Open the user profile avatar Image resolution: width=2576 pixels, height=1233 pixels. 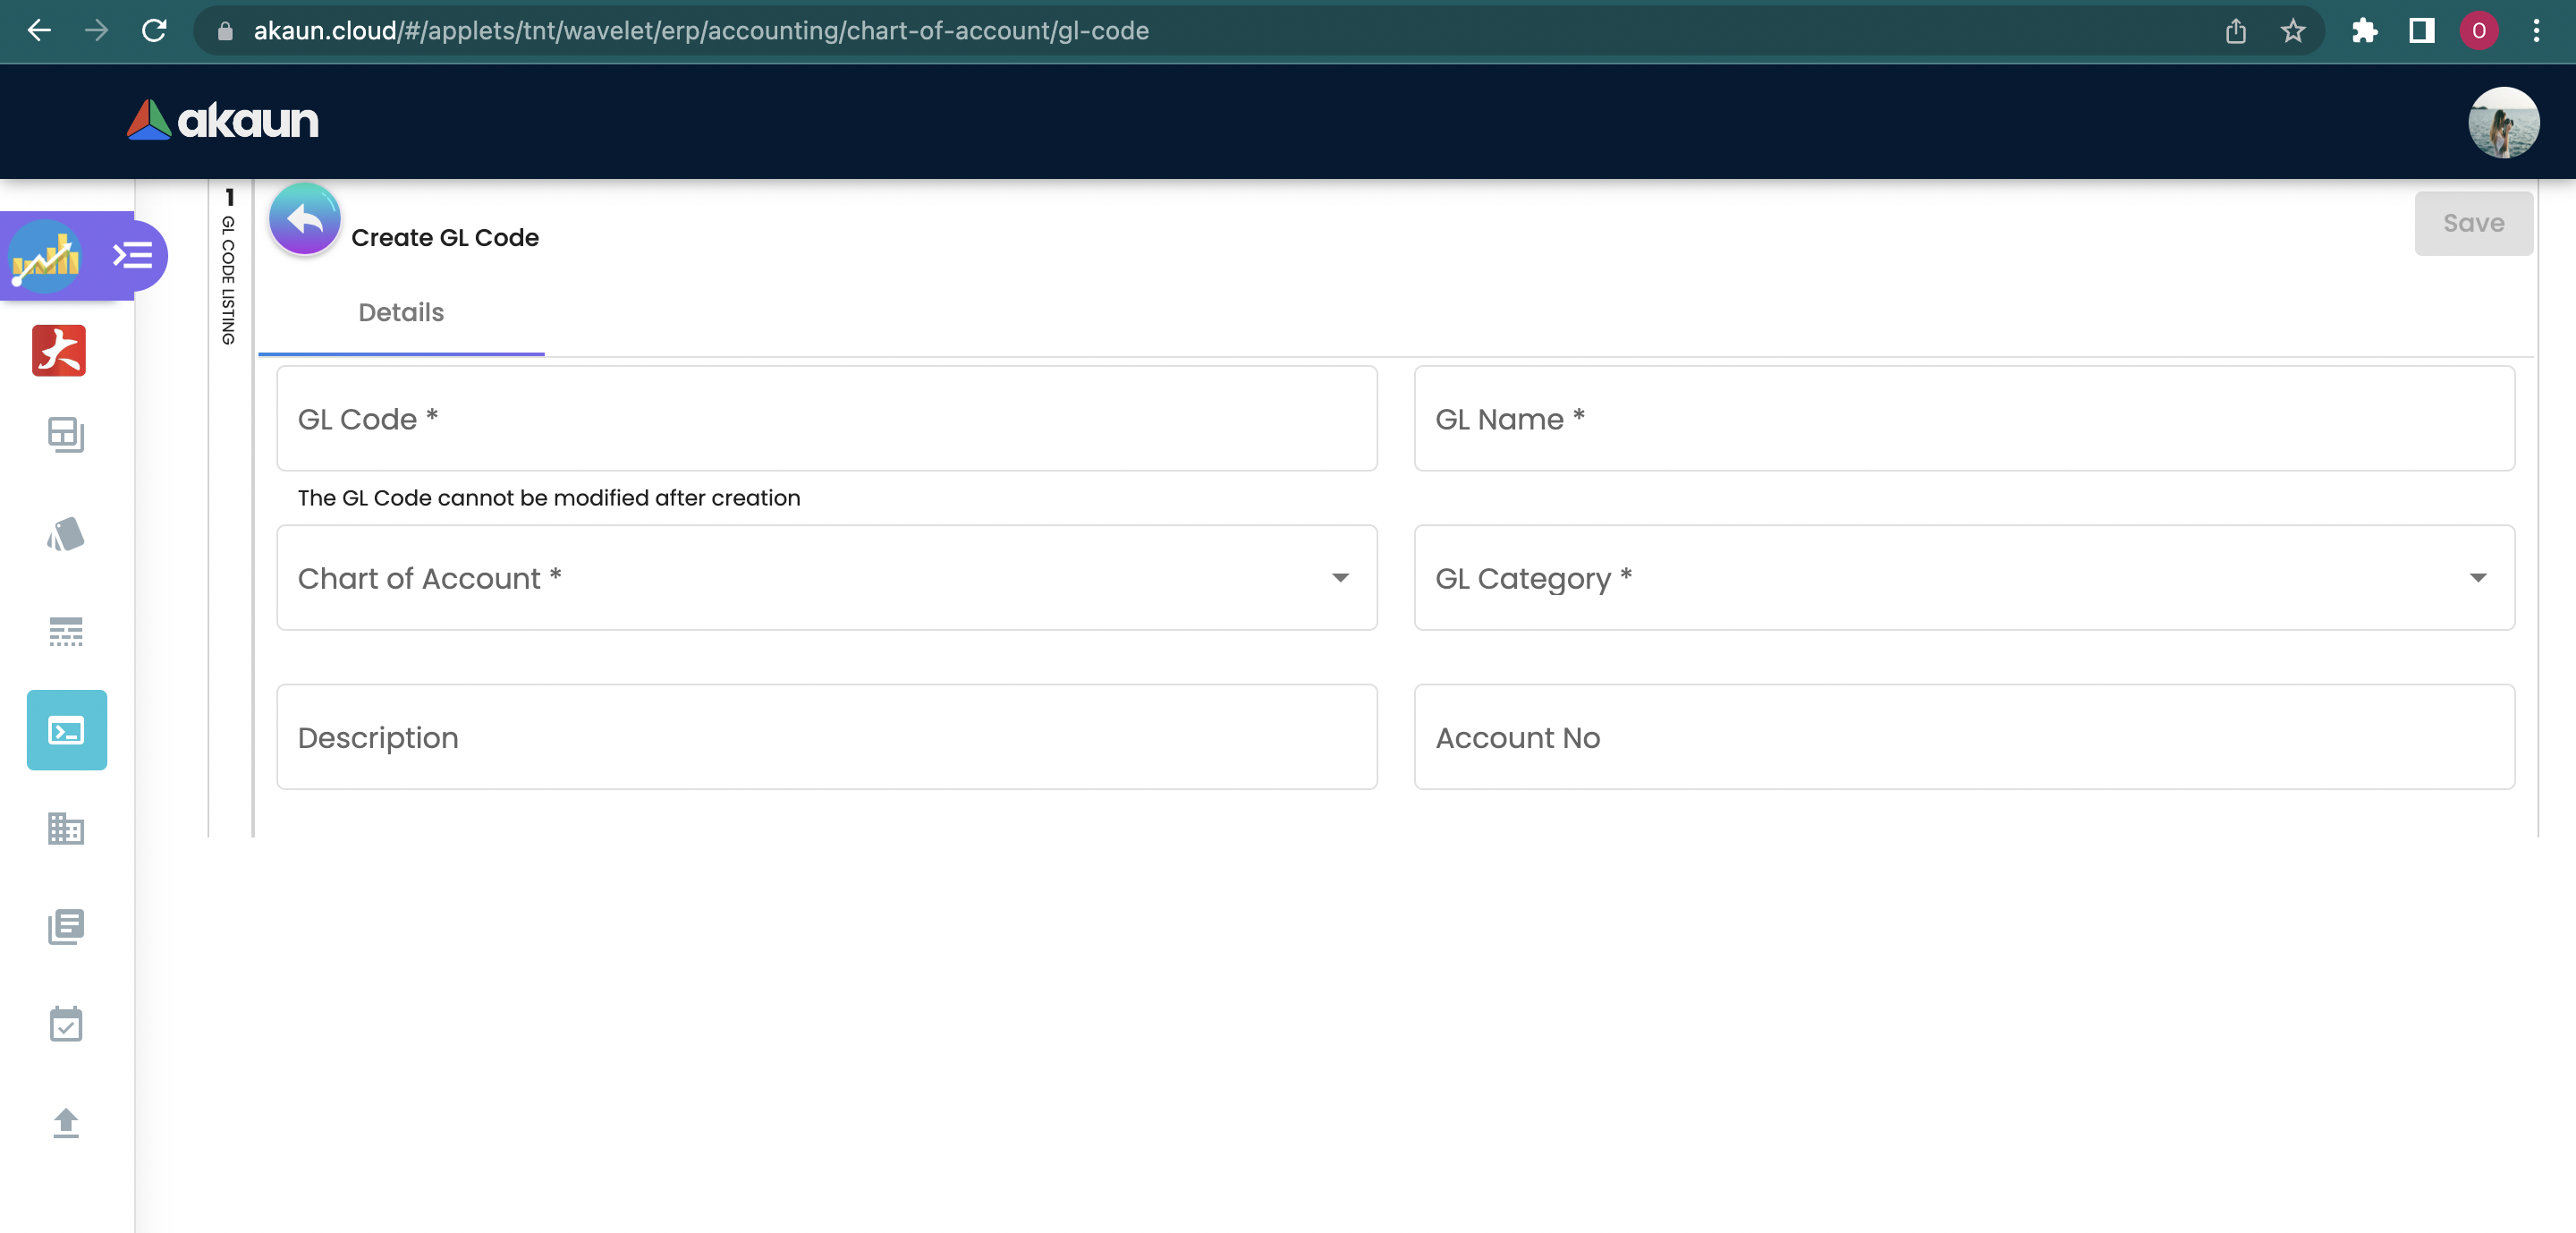[x=2502, y=122]
